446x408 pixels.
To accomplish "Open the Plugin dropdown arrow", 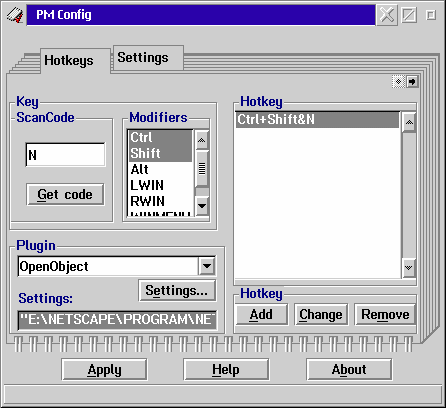I will click(x=207, y=266).
